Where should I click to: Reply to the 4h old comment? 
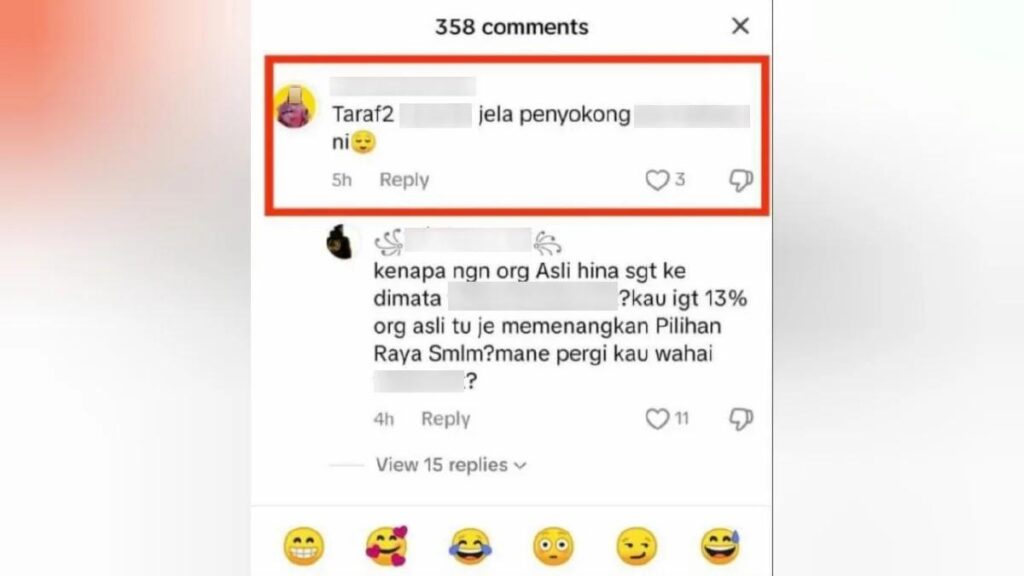pyautogui.click(x=445, y=419)
